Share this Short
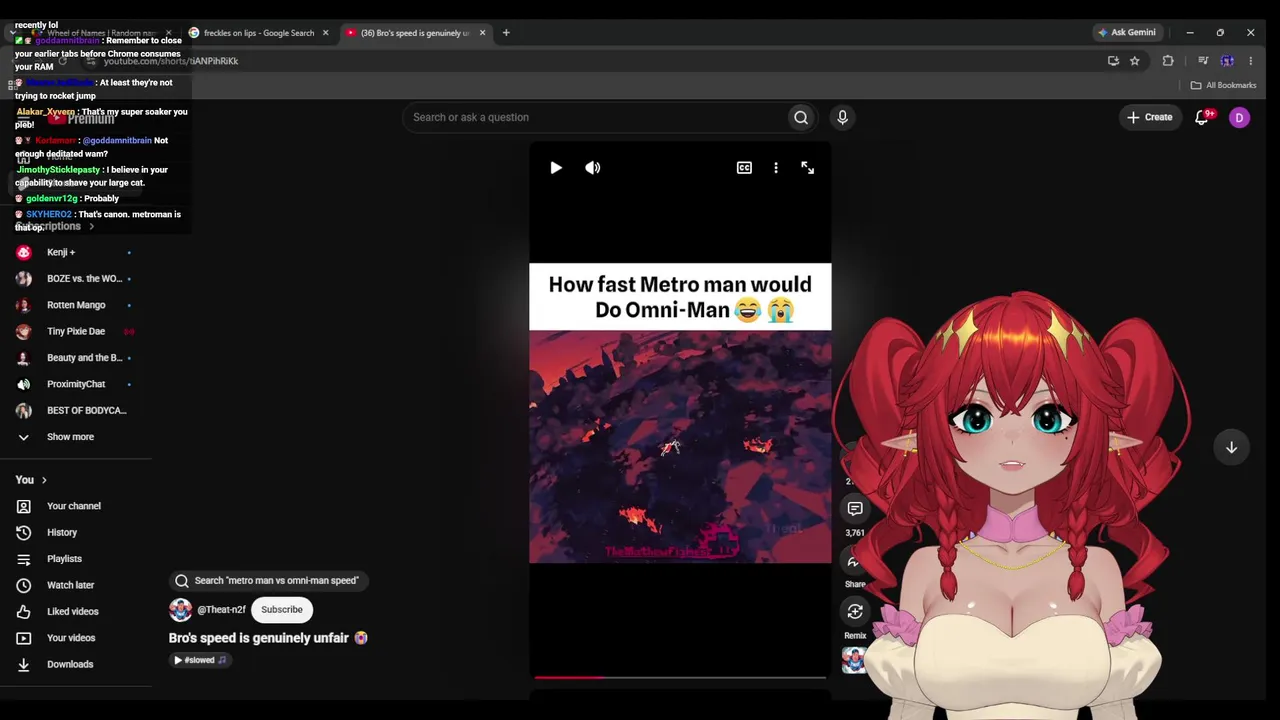Viewport: 1280px width, 720px height. (854, 562)
